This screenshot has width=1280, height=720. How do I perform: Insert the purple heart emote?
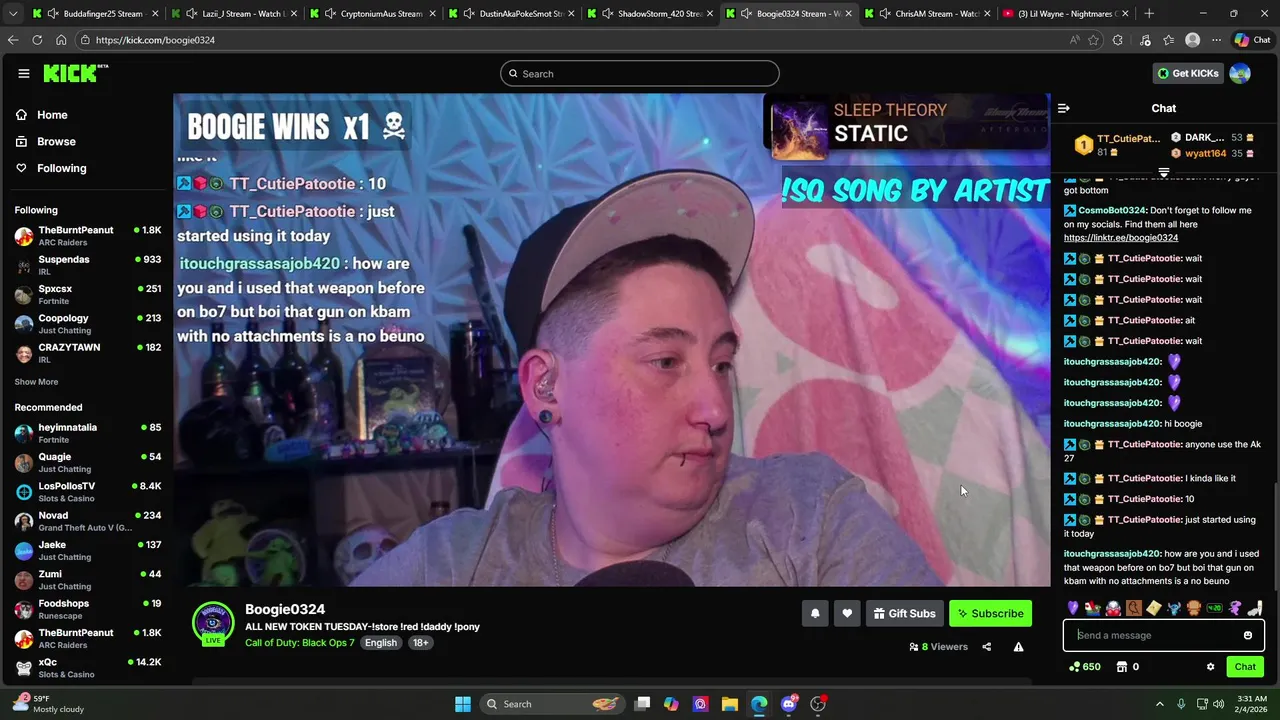click(1073, 608)
